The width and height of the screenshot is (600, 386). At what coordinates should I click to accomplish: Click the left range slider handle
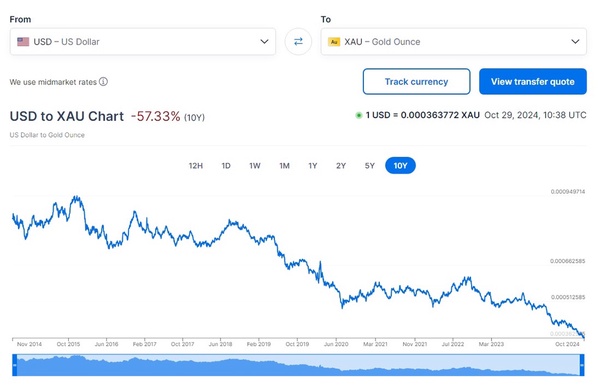point(15,365)
